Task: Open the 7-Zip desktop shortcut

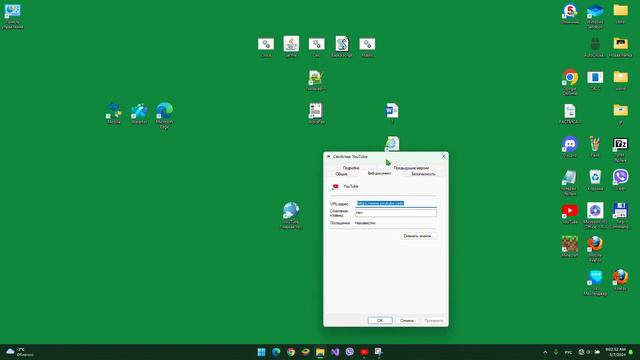Action: click(620, 144)
